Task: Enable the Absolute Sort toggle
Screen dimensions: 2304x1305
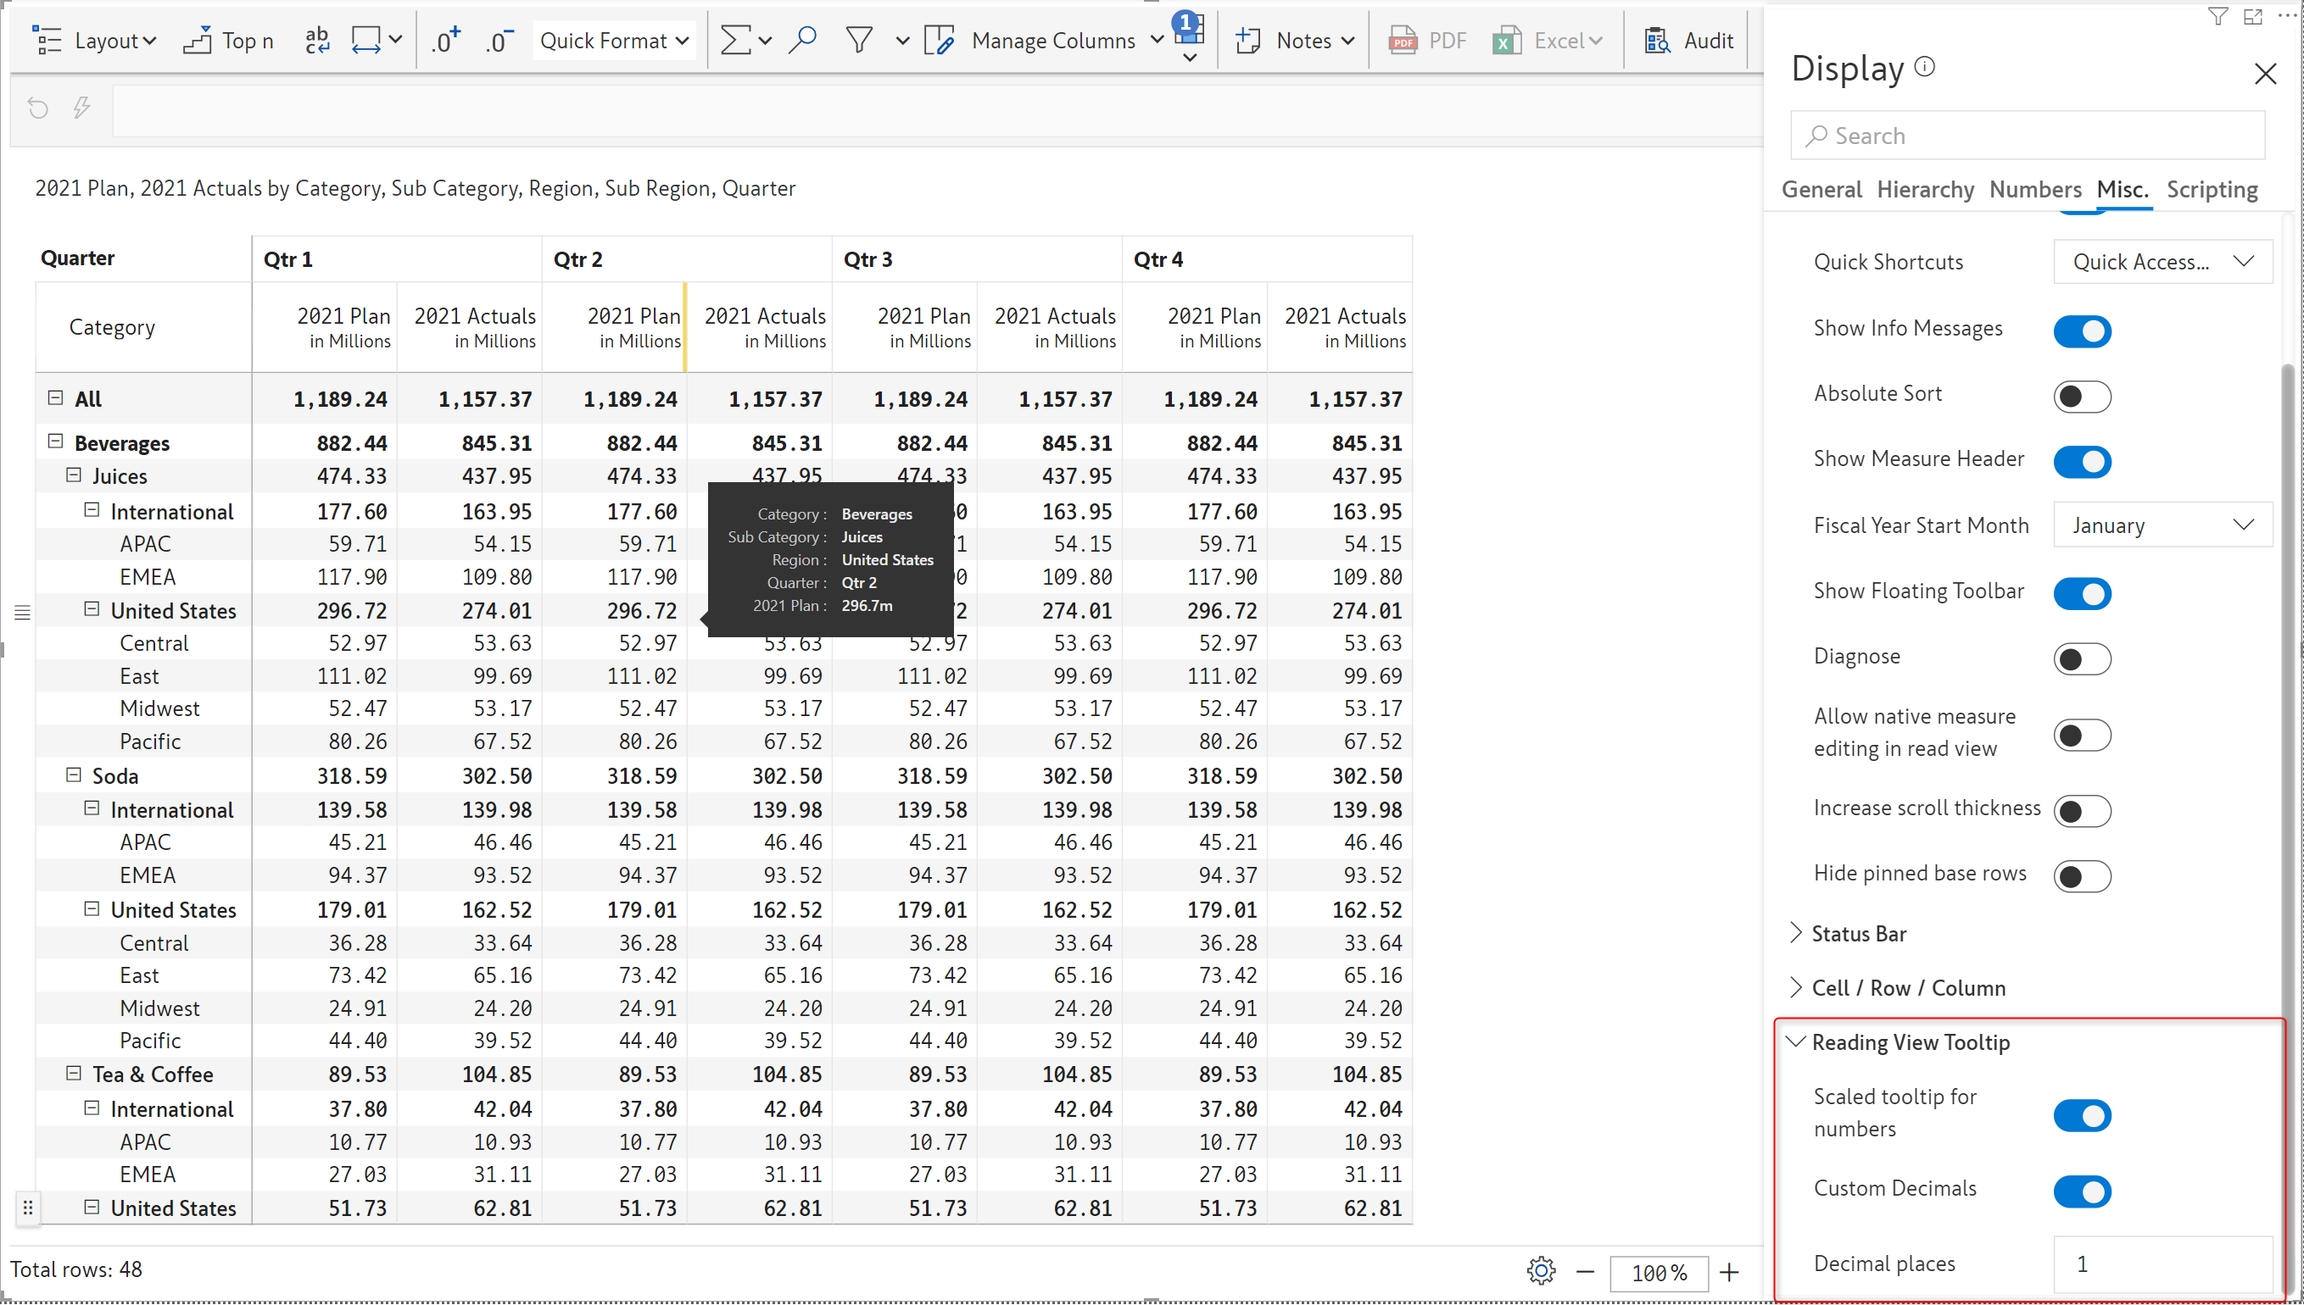Action: point(2082,396)
